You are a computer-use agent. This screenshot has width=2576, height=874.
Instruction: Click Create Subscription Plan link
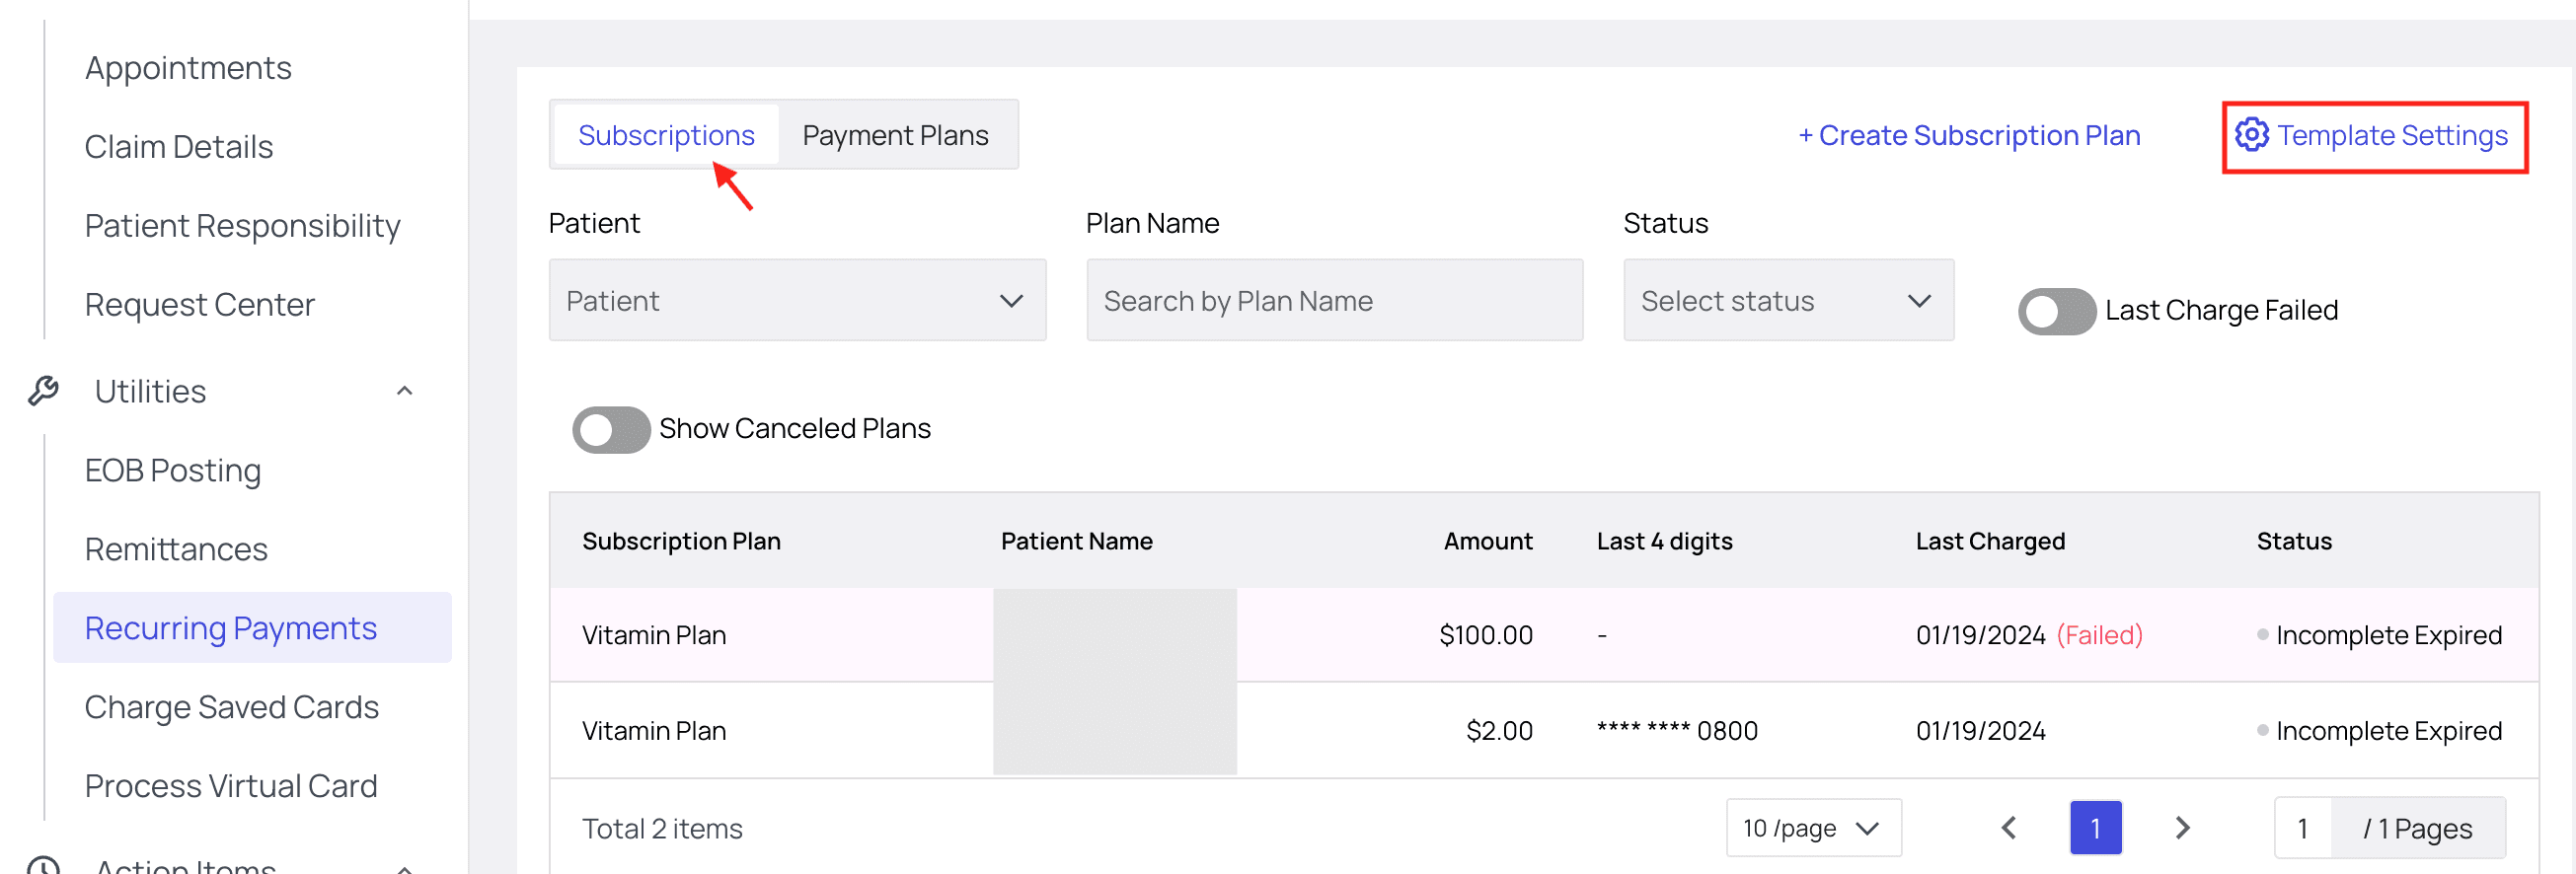coord(1968,135)
